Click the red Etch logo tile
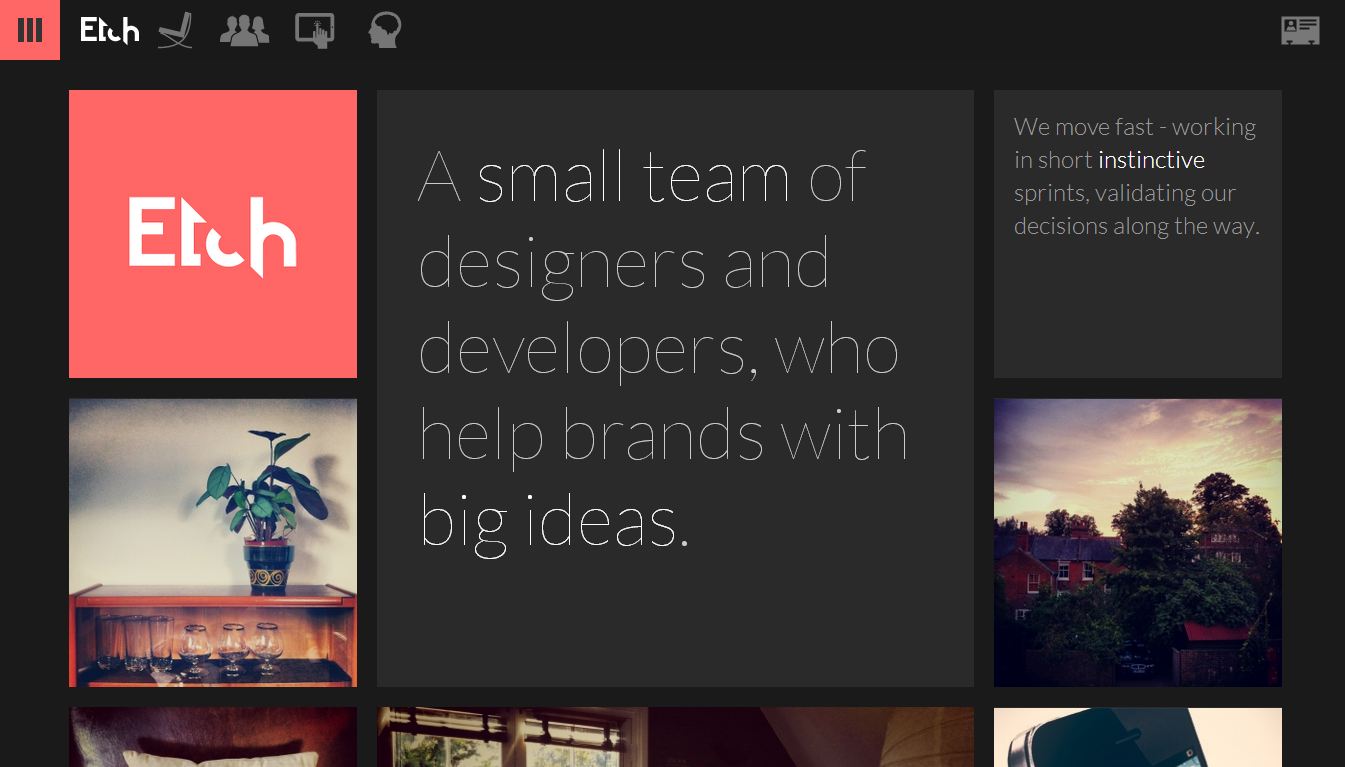 pos(212,233)
